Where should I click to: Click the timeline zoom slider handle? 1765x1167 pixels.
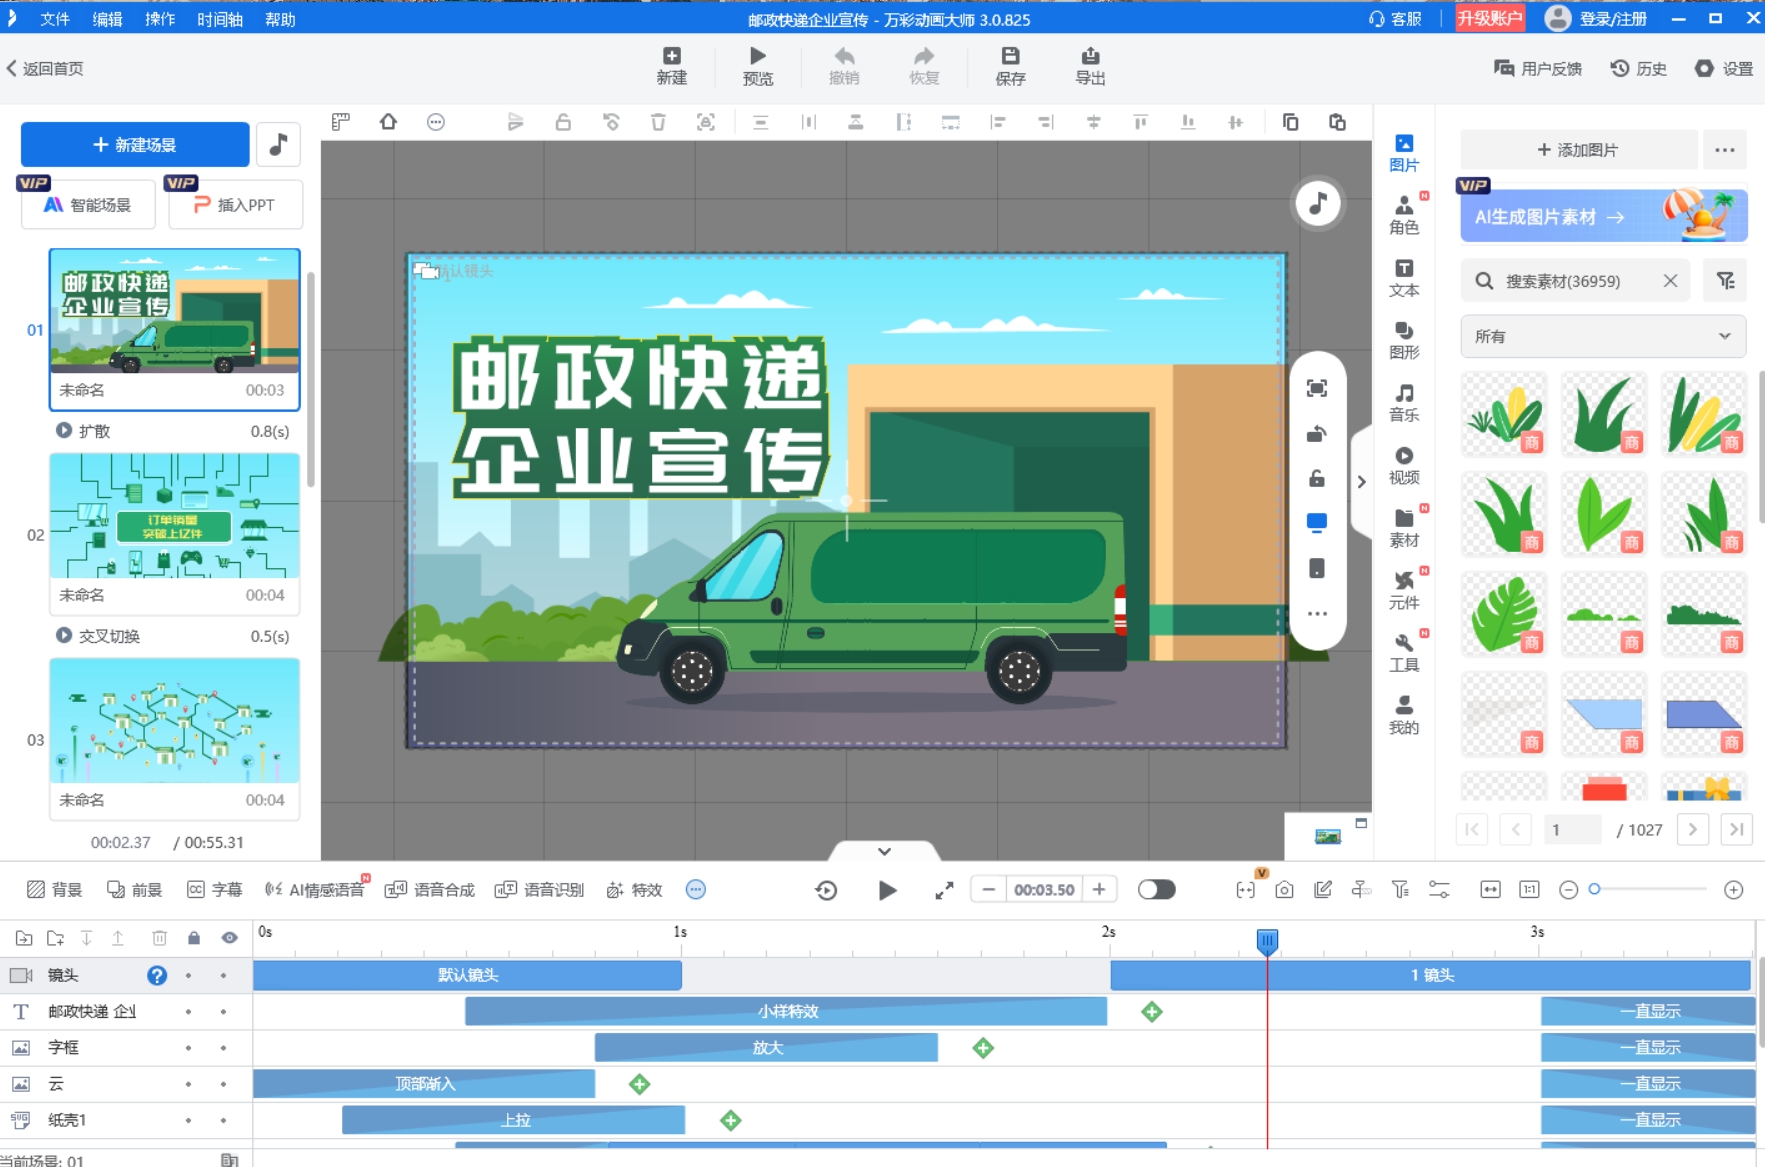coord(1595,889)
